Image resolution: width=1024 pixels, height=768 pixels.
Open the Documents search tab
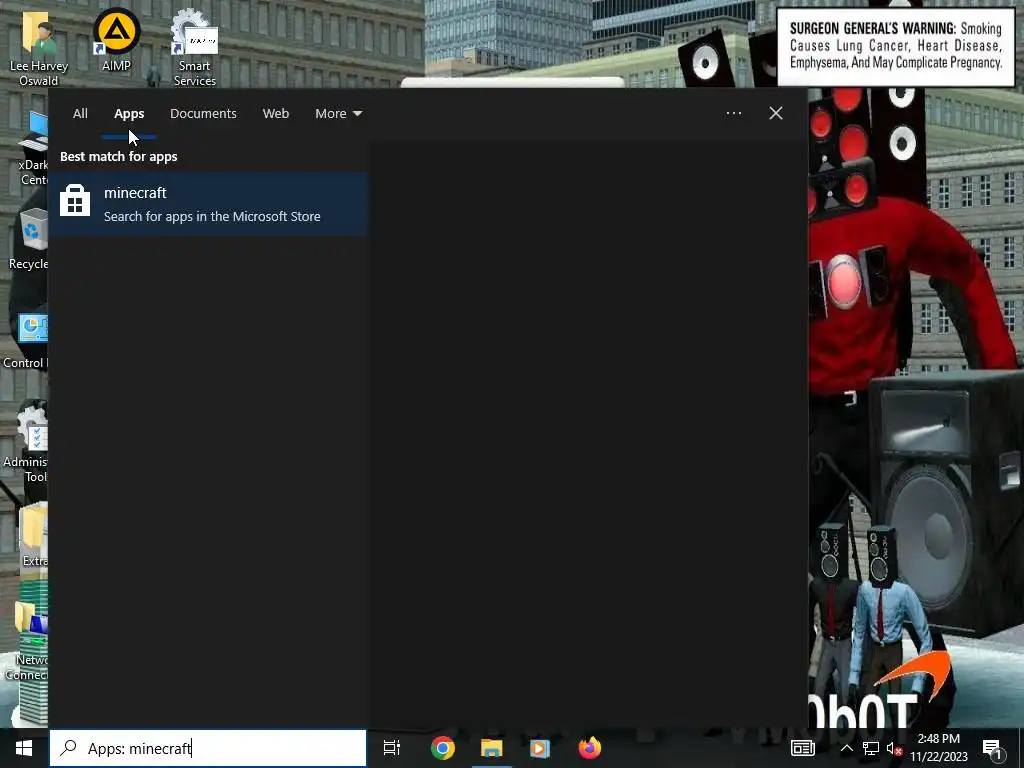(203, 114)
